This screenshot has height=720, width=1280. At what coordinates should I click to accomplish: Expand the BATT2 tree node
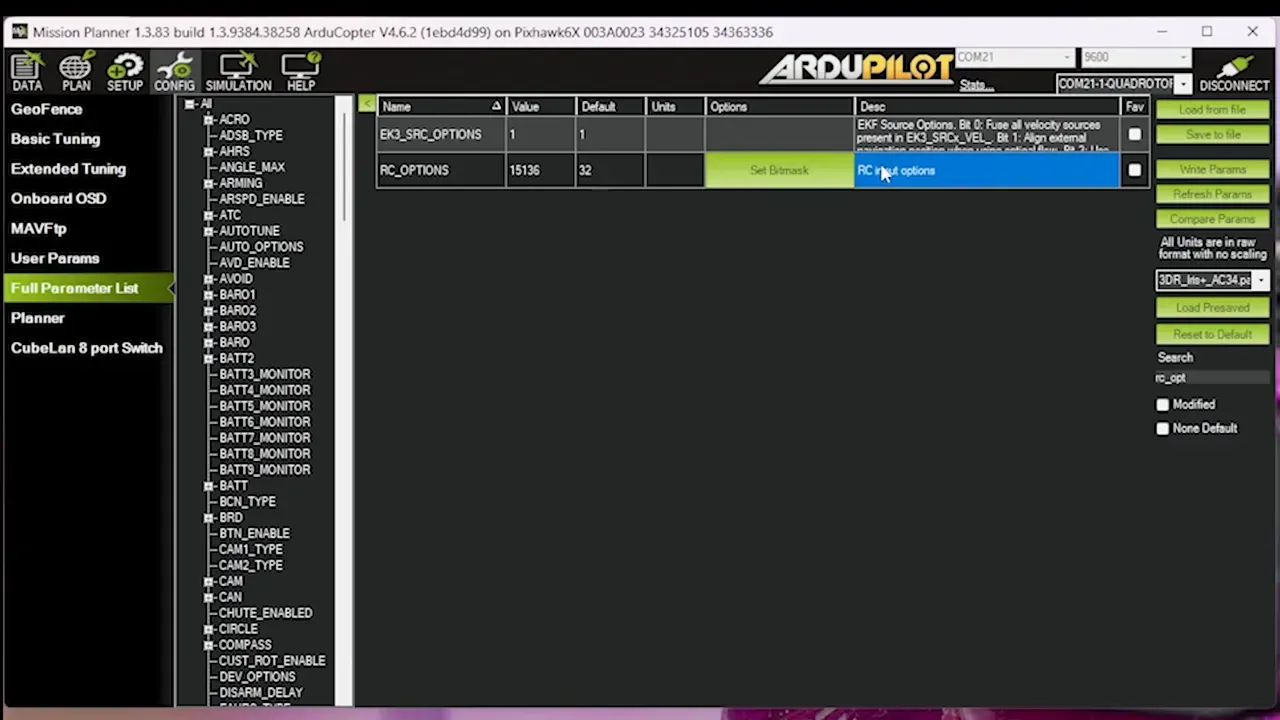(209, 358)
